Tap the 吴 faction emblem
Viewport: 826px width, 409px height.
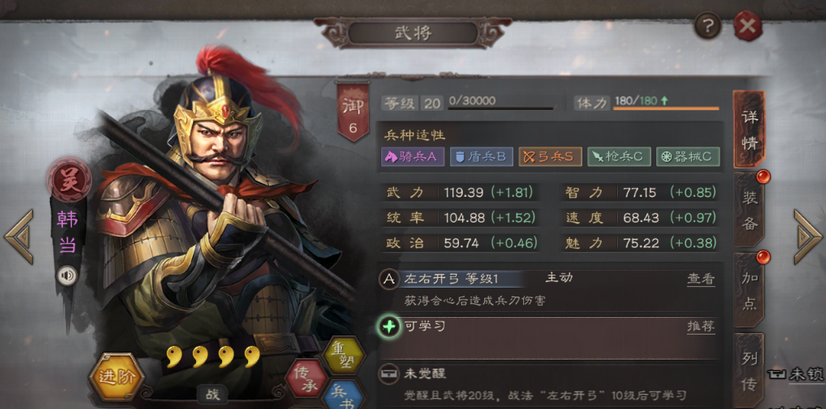(69, 180)
